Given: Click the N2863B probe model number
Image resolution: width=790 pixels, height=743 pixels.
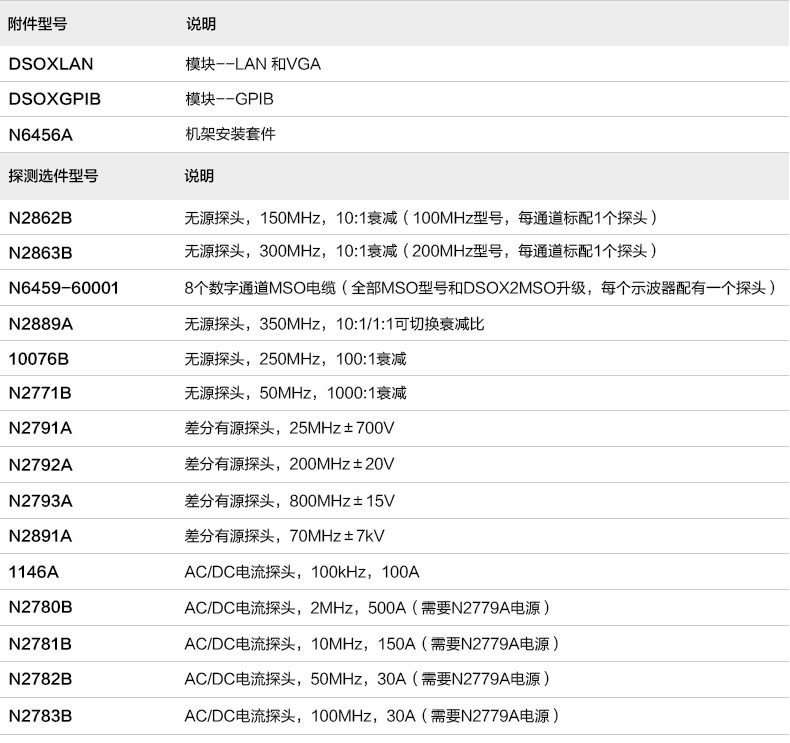Looking at the screenshot, I should tap(41, 252).
